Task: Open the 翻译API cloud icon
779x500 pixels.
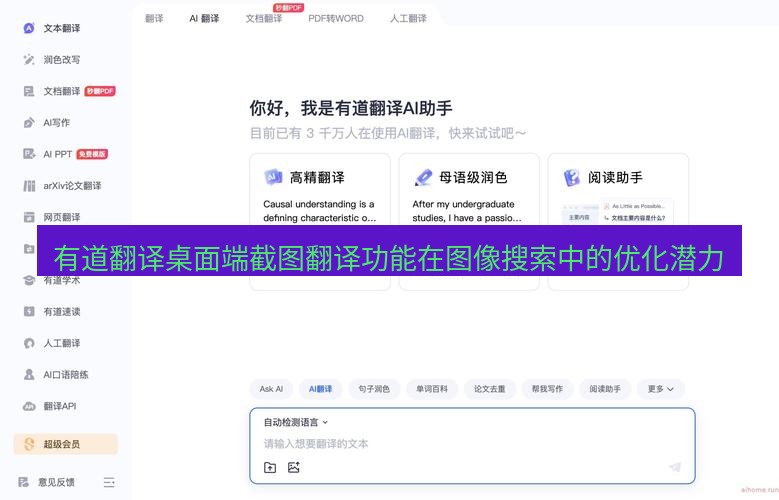Action: [29, 406]
